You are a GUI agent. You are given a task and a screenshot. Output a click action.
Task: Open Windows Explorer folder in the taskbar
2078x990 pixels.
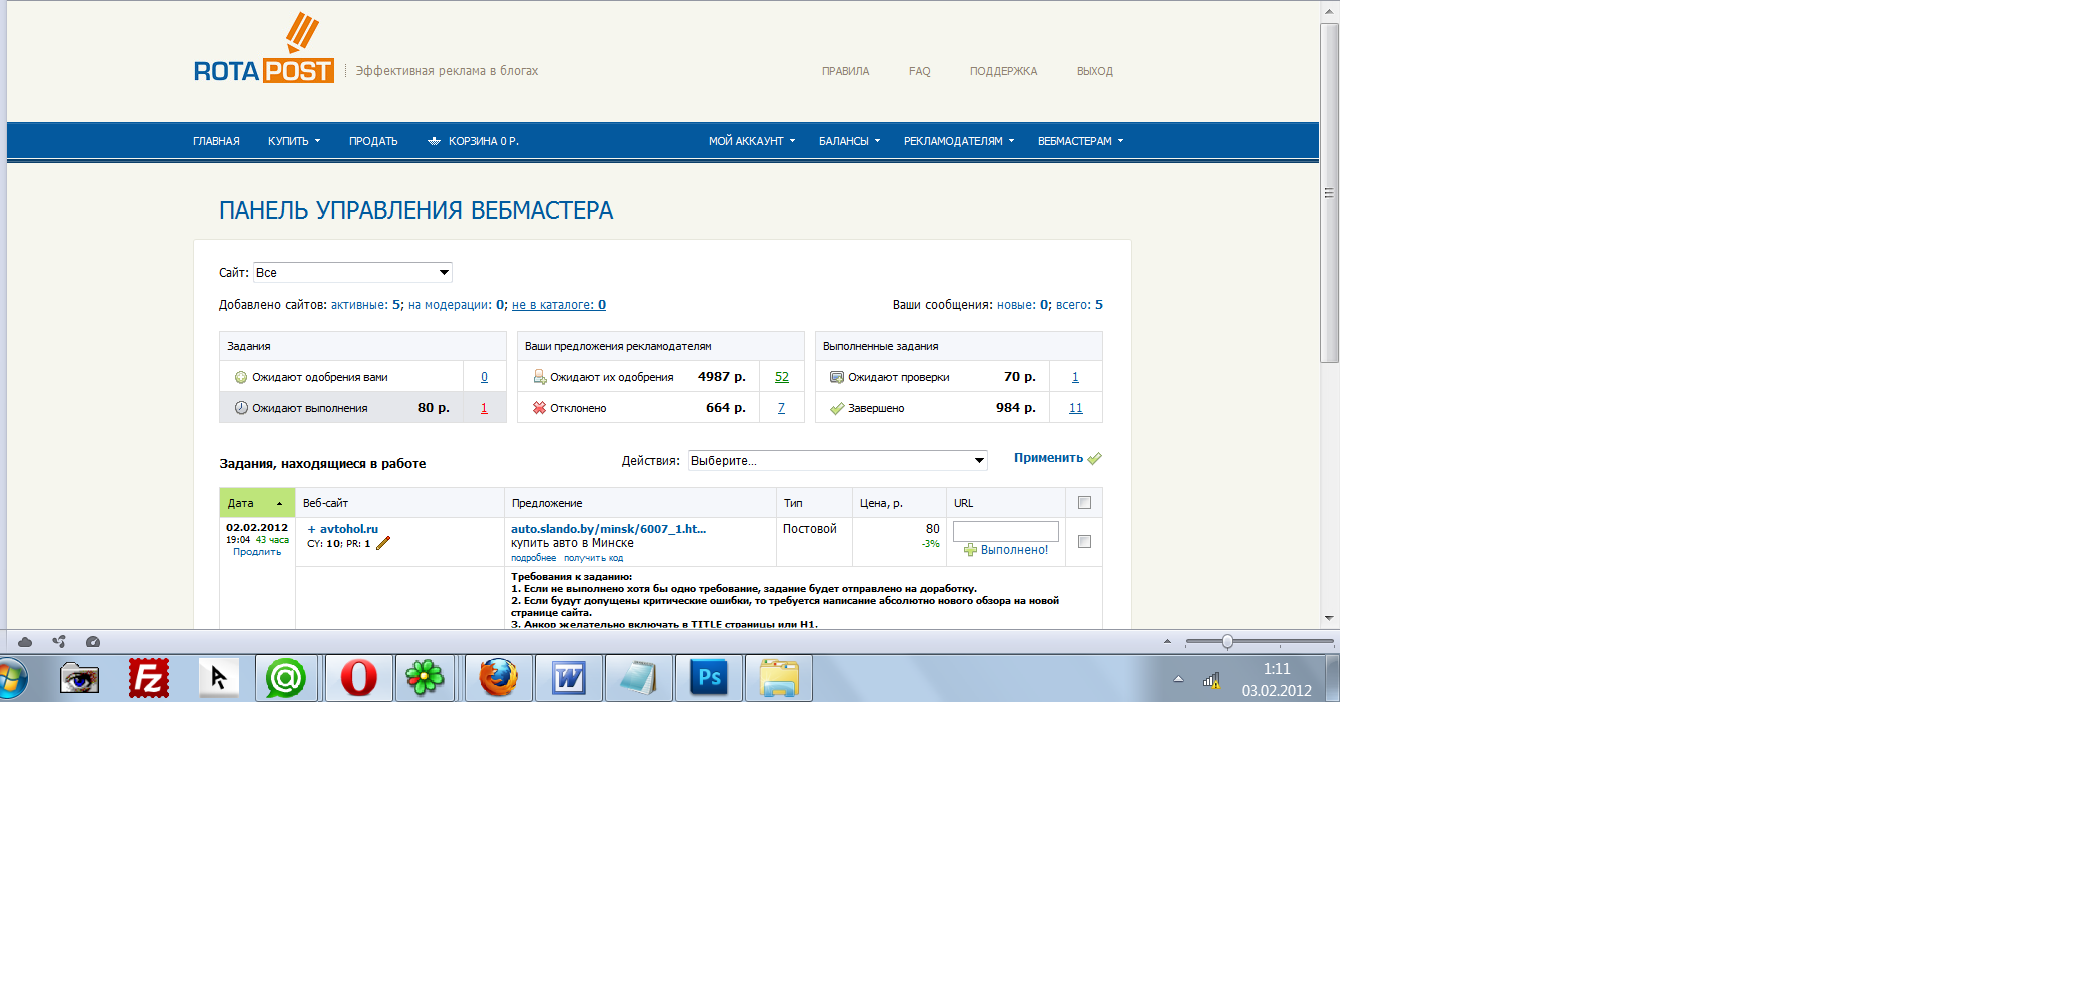tap(778, 678)
